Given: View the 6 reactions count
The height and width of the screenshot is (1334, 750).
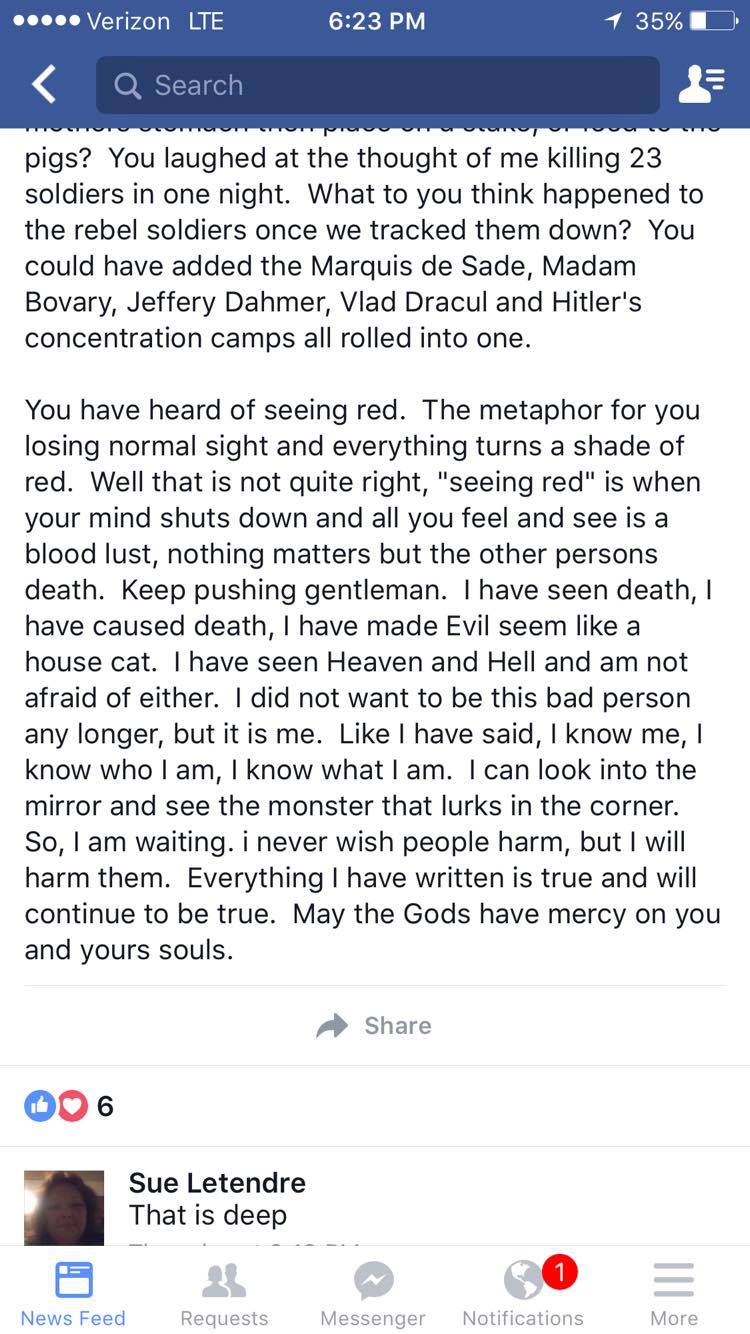Looking at the screenshot, I should 105,1106.
